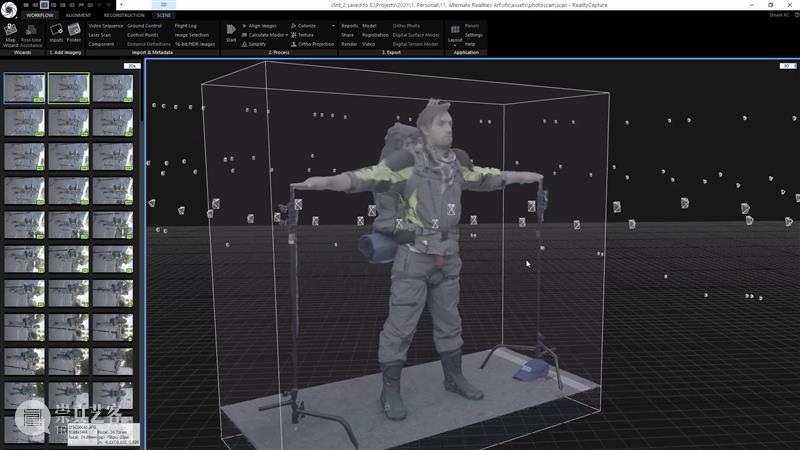This screenshot has height=450, width=800.
Task: Run the Simplify tool
Action: 254,44
